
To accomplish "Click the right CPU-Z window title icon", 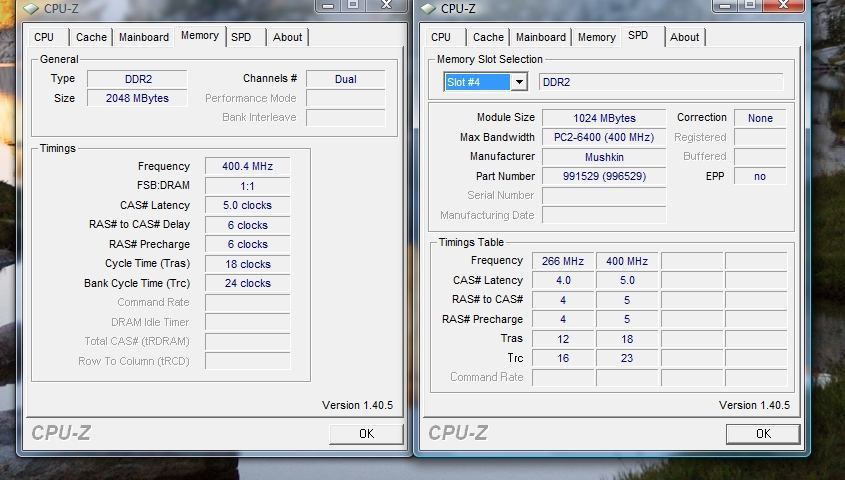I will [428, 8].
